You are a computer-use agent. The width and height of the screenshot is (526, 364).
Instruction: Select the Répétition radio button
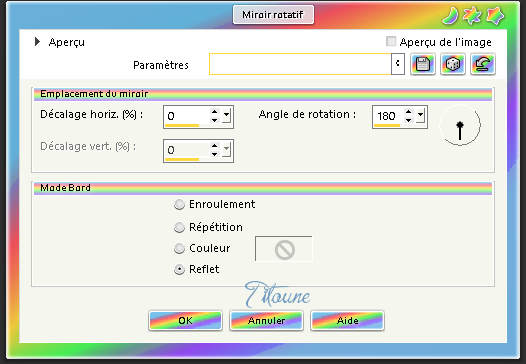point(179,227)
